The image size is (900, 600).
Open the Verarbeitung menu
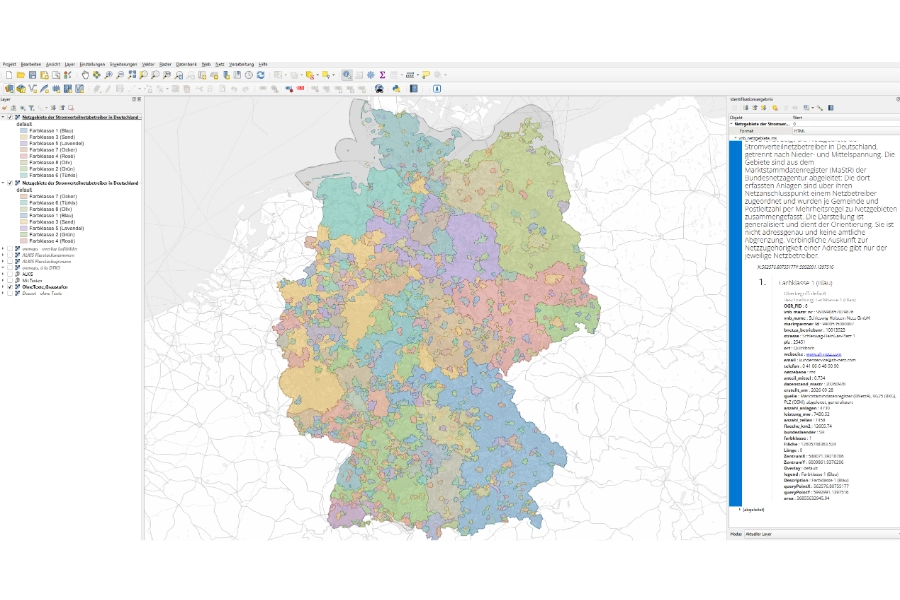pos(241,64)
